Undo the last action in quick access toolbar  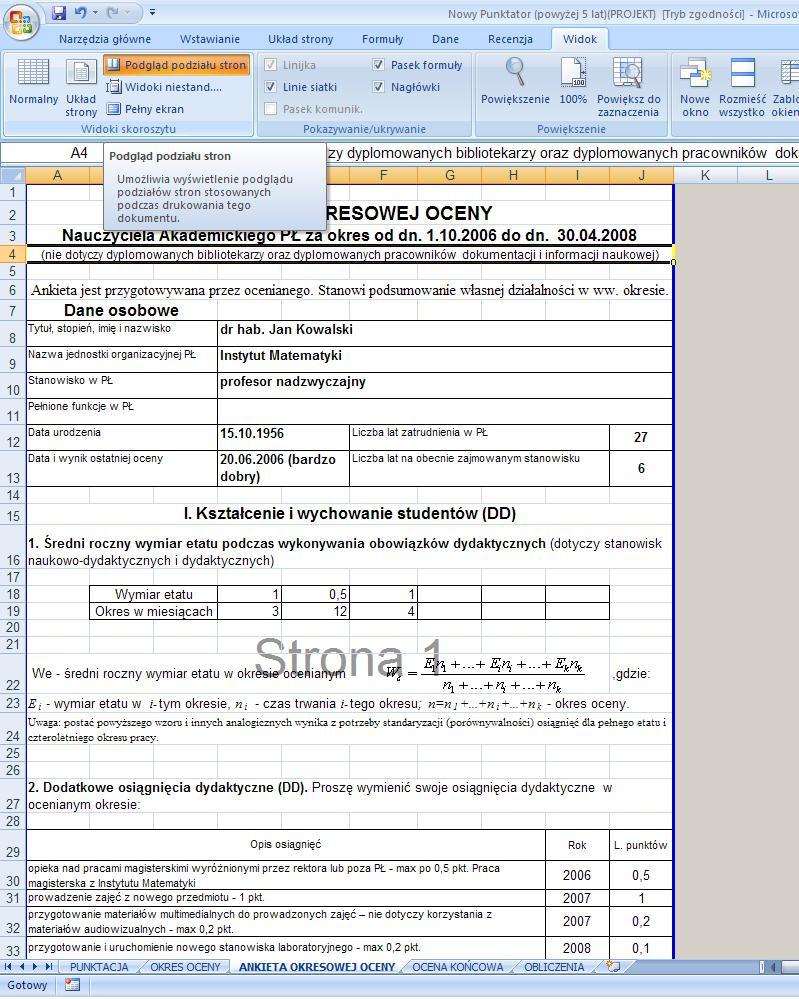tap(80, 13)
